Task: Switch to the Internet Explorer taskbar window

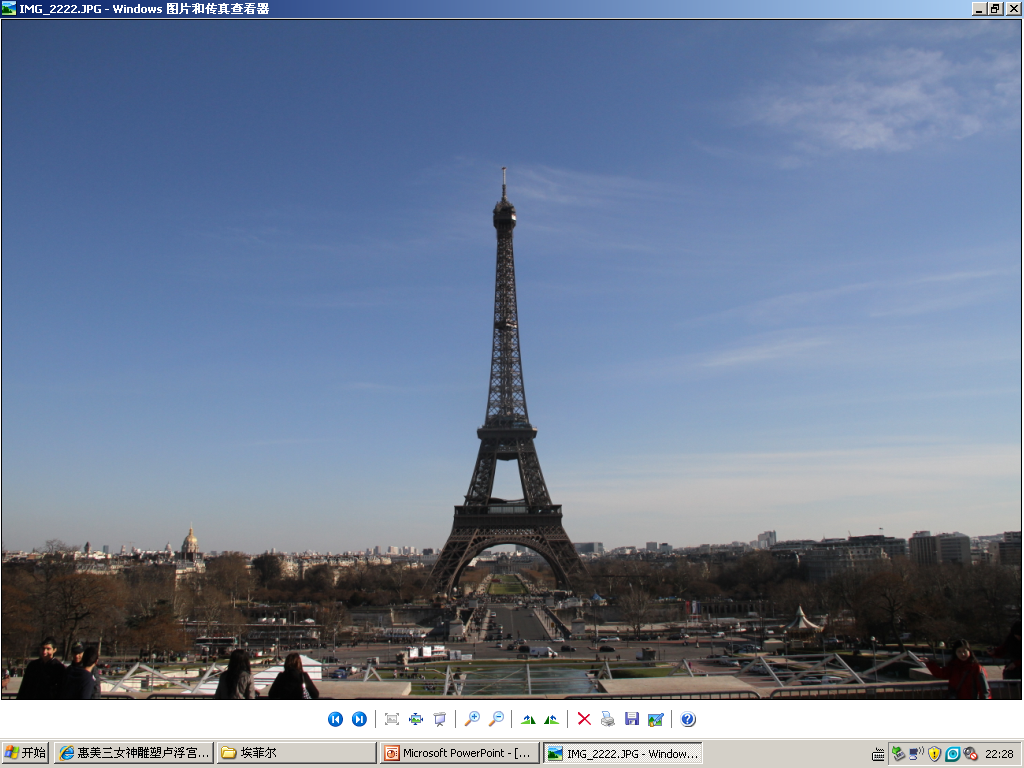Action: coord(134,753)
